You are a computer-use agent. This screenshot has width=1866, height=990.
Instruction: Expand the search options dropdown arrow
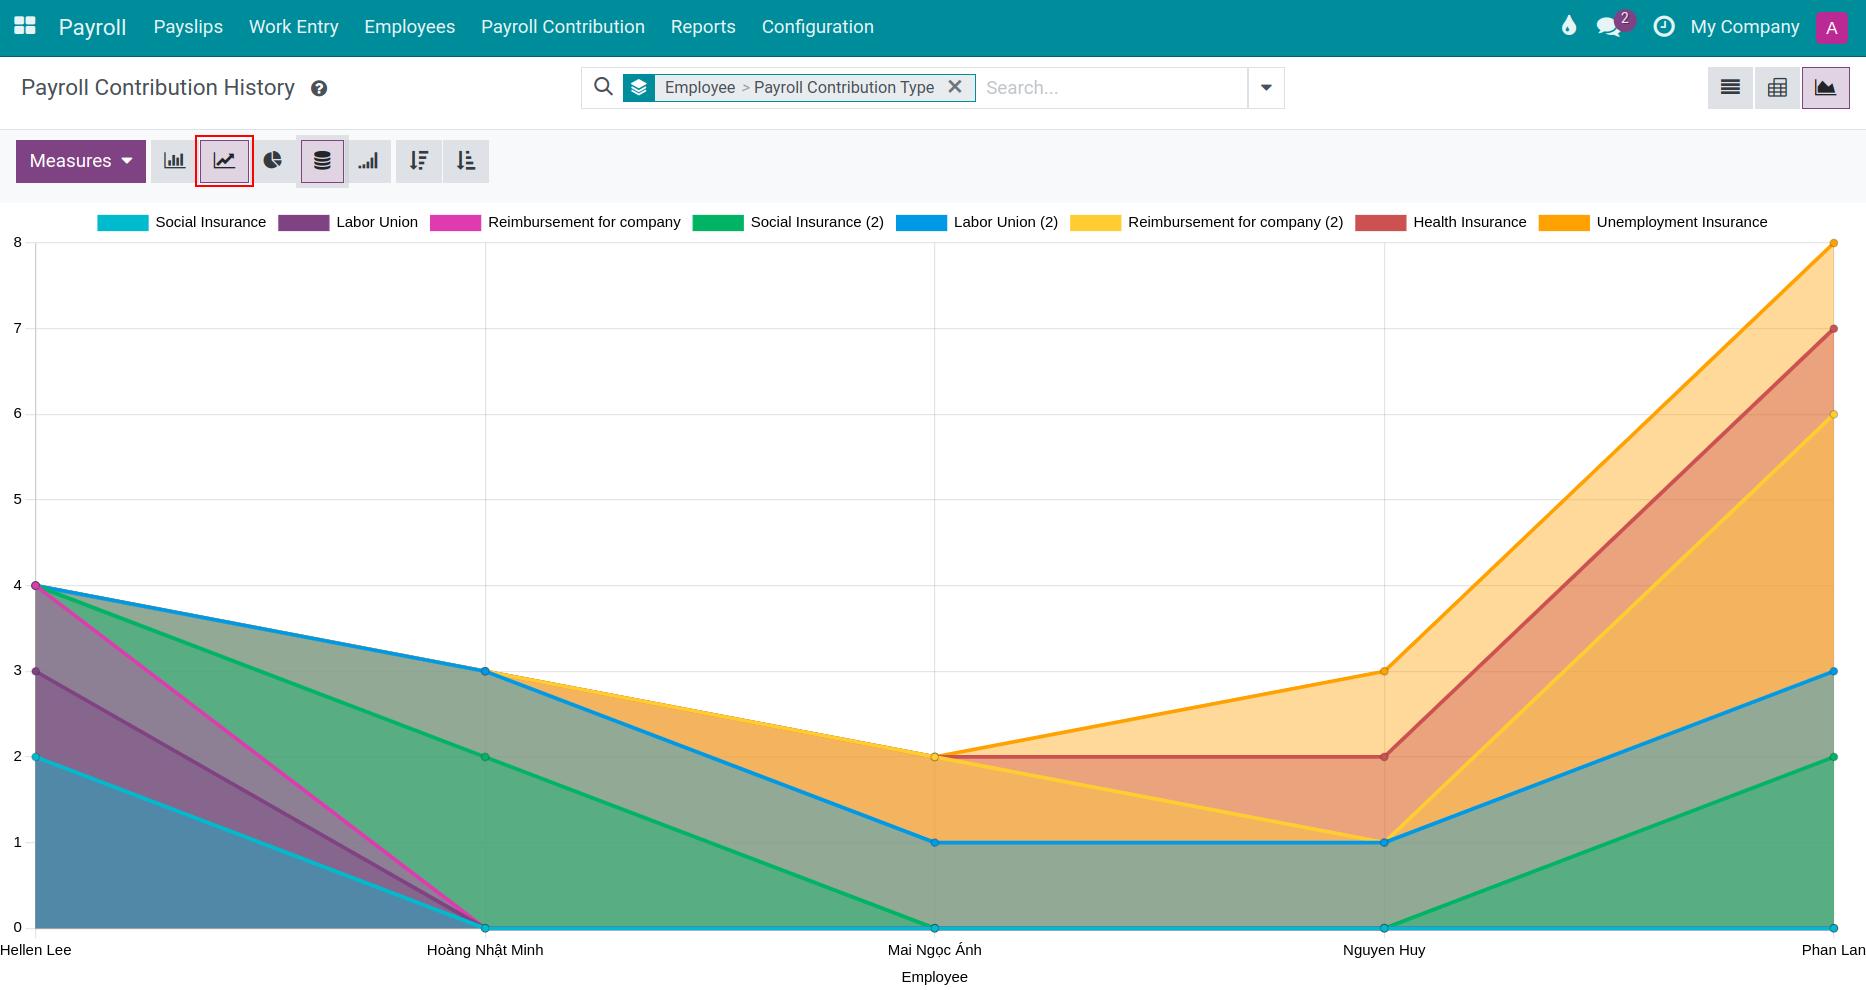(x=1265, y=87)
